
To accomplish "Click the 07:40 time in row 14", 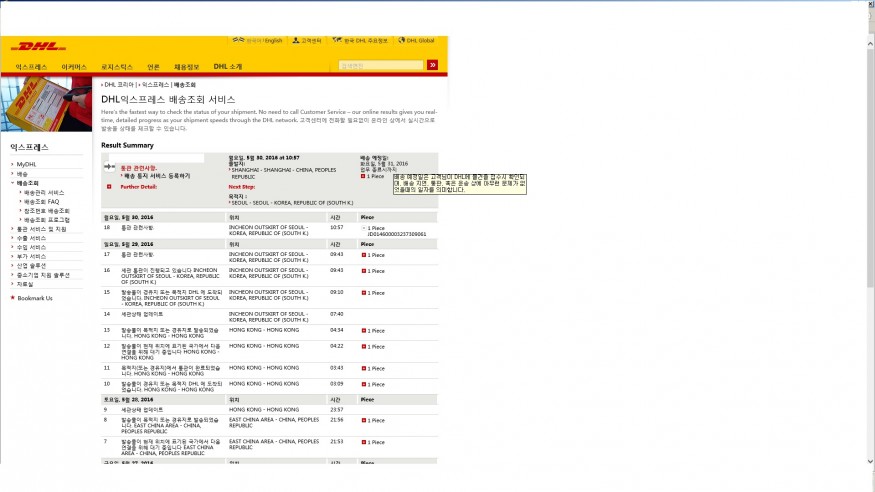I will click(336, 314).
